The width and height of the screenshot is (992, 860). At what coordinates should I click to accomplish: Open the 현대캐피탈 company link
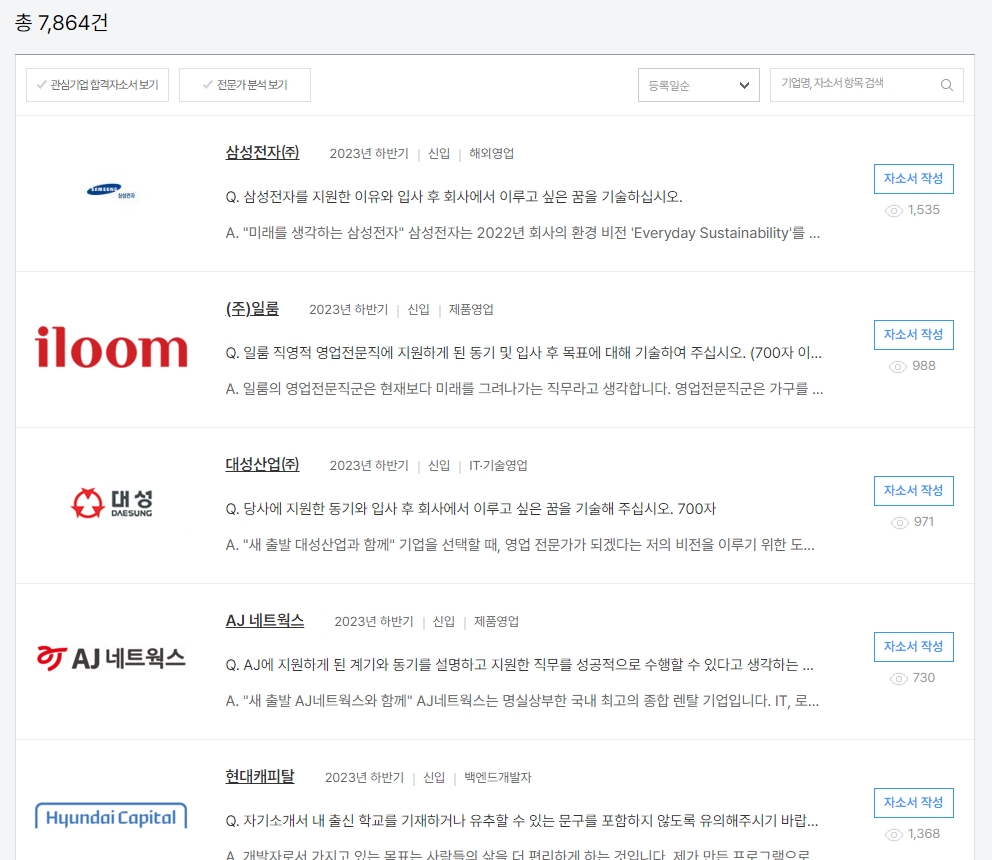point(260,776)
